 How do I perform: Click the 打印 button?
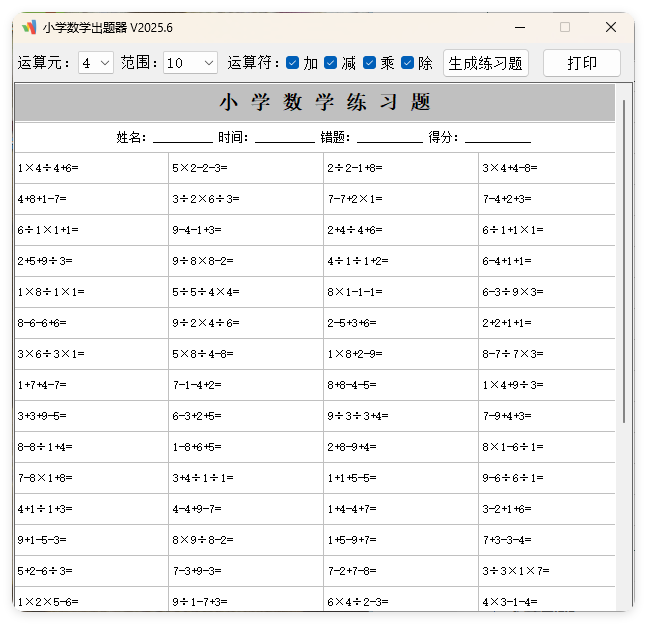[581, 63]
